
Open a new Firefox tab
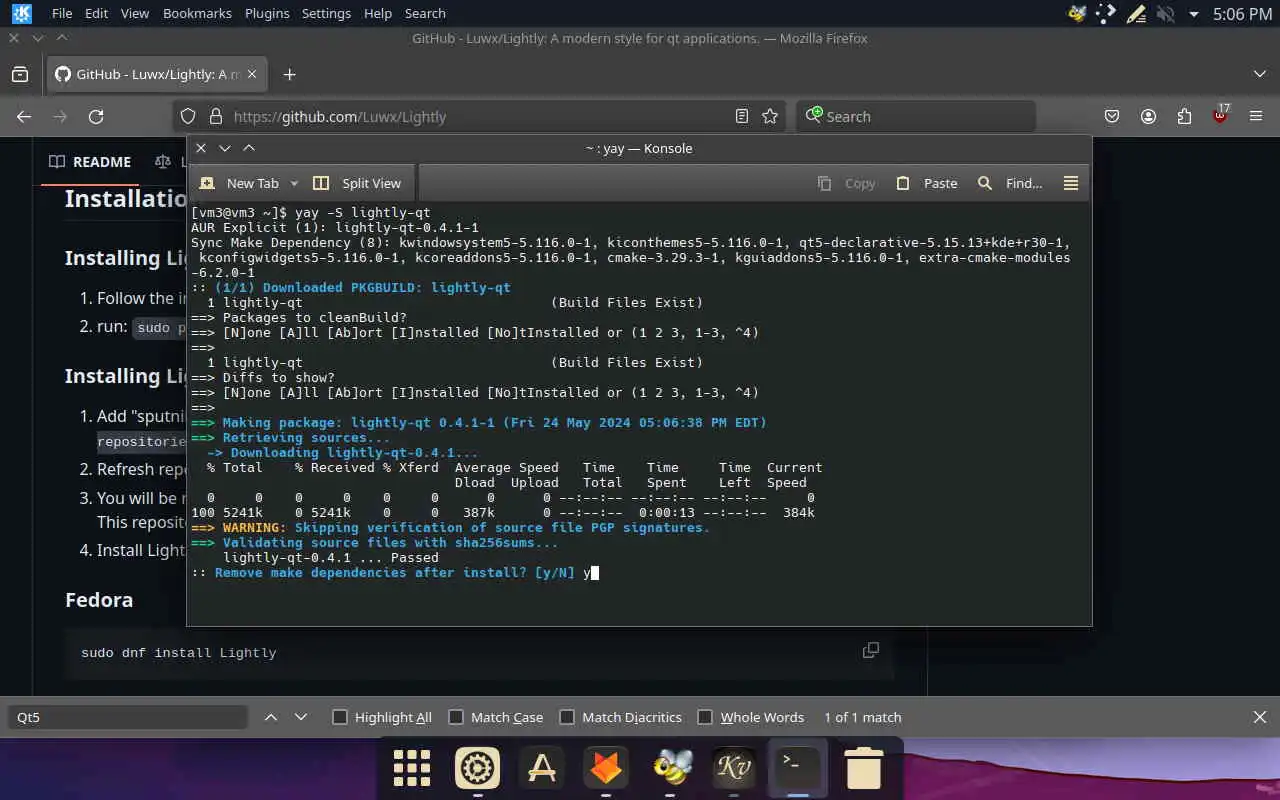290,74
